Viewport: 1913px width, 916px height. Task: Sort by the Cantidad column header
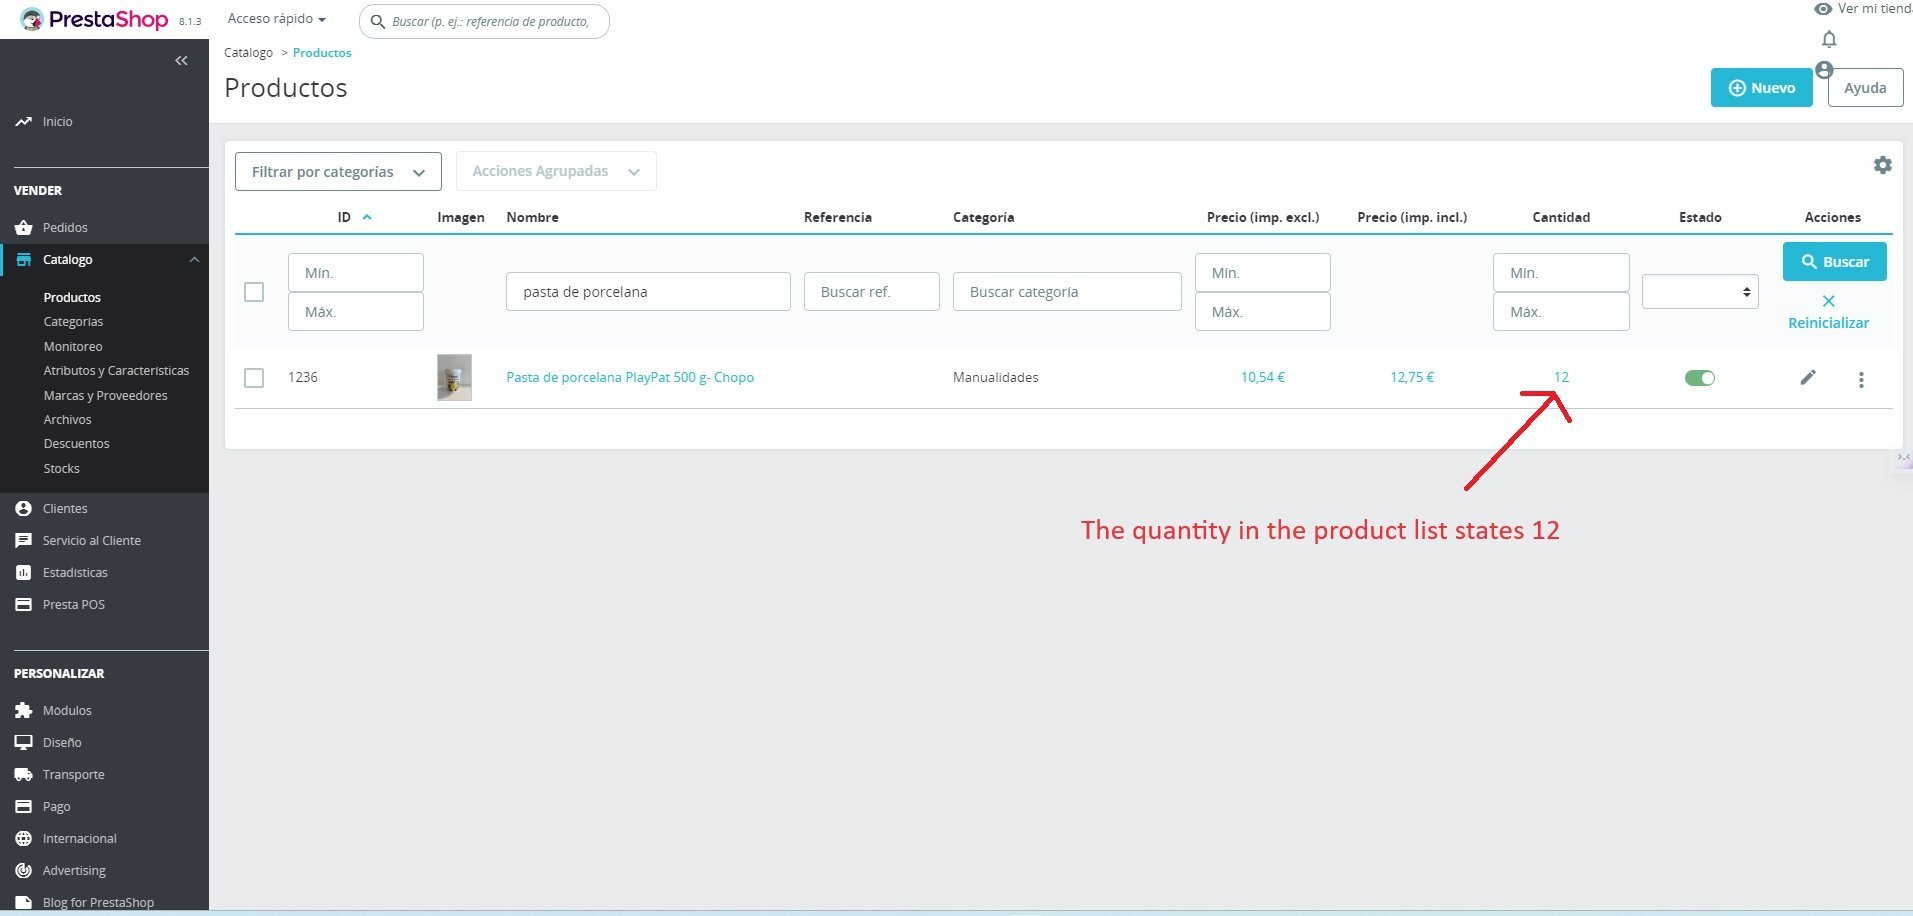tap(1561, 217)
